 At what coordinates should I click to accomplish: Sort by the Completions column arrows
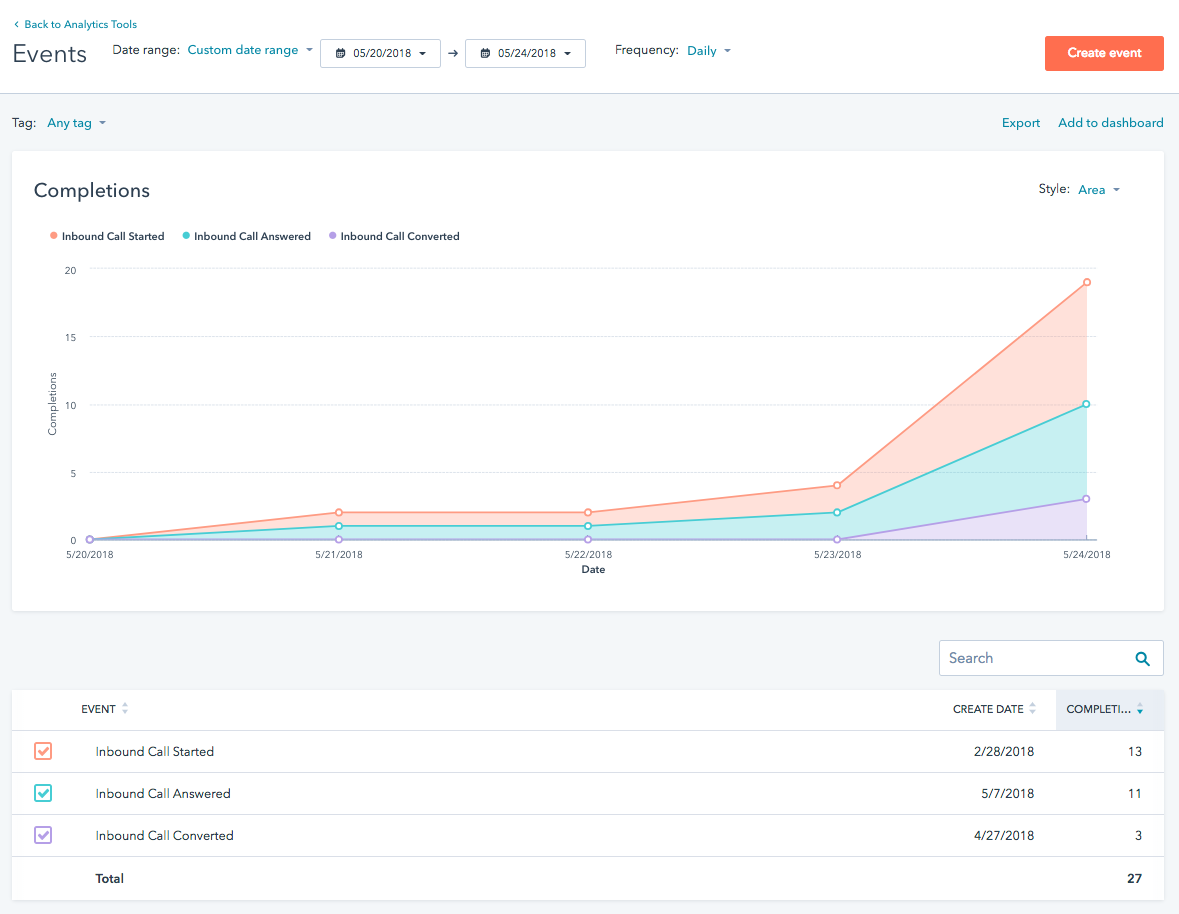1140,709
